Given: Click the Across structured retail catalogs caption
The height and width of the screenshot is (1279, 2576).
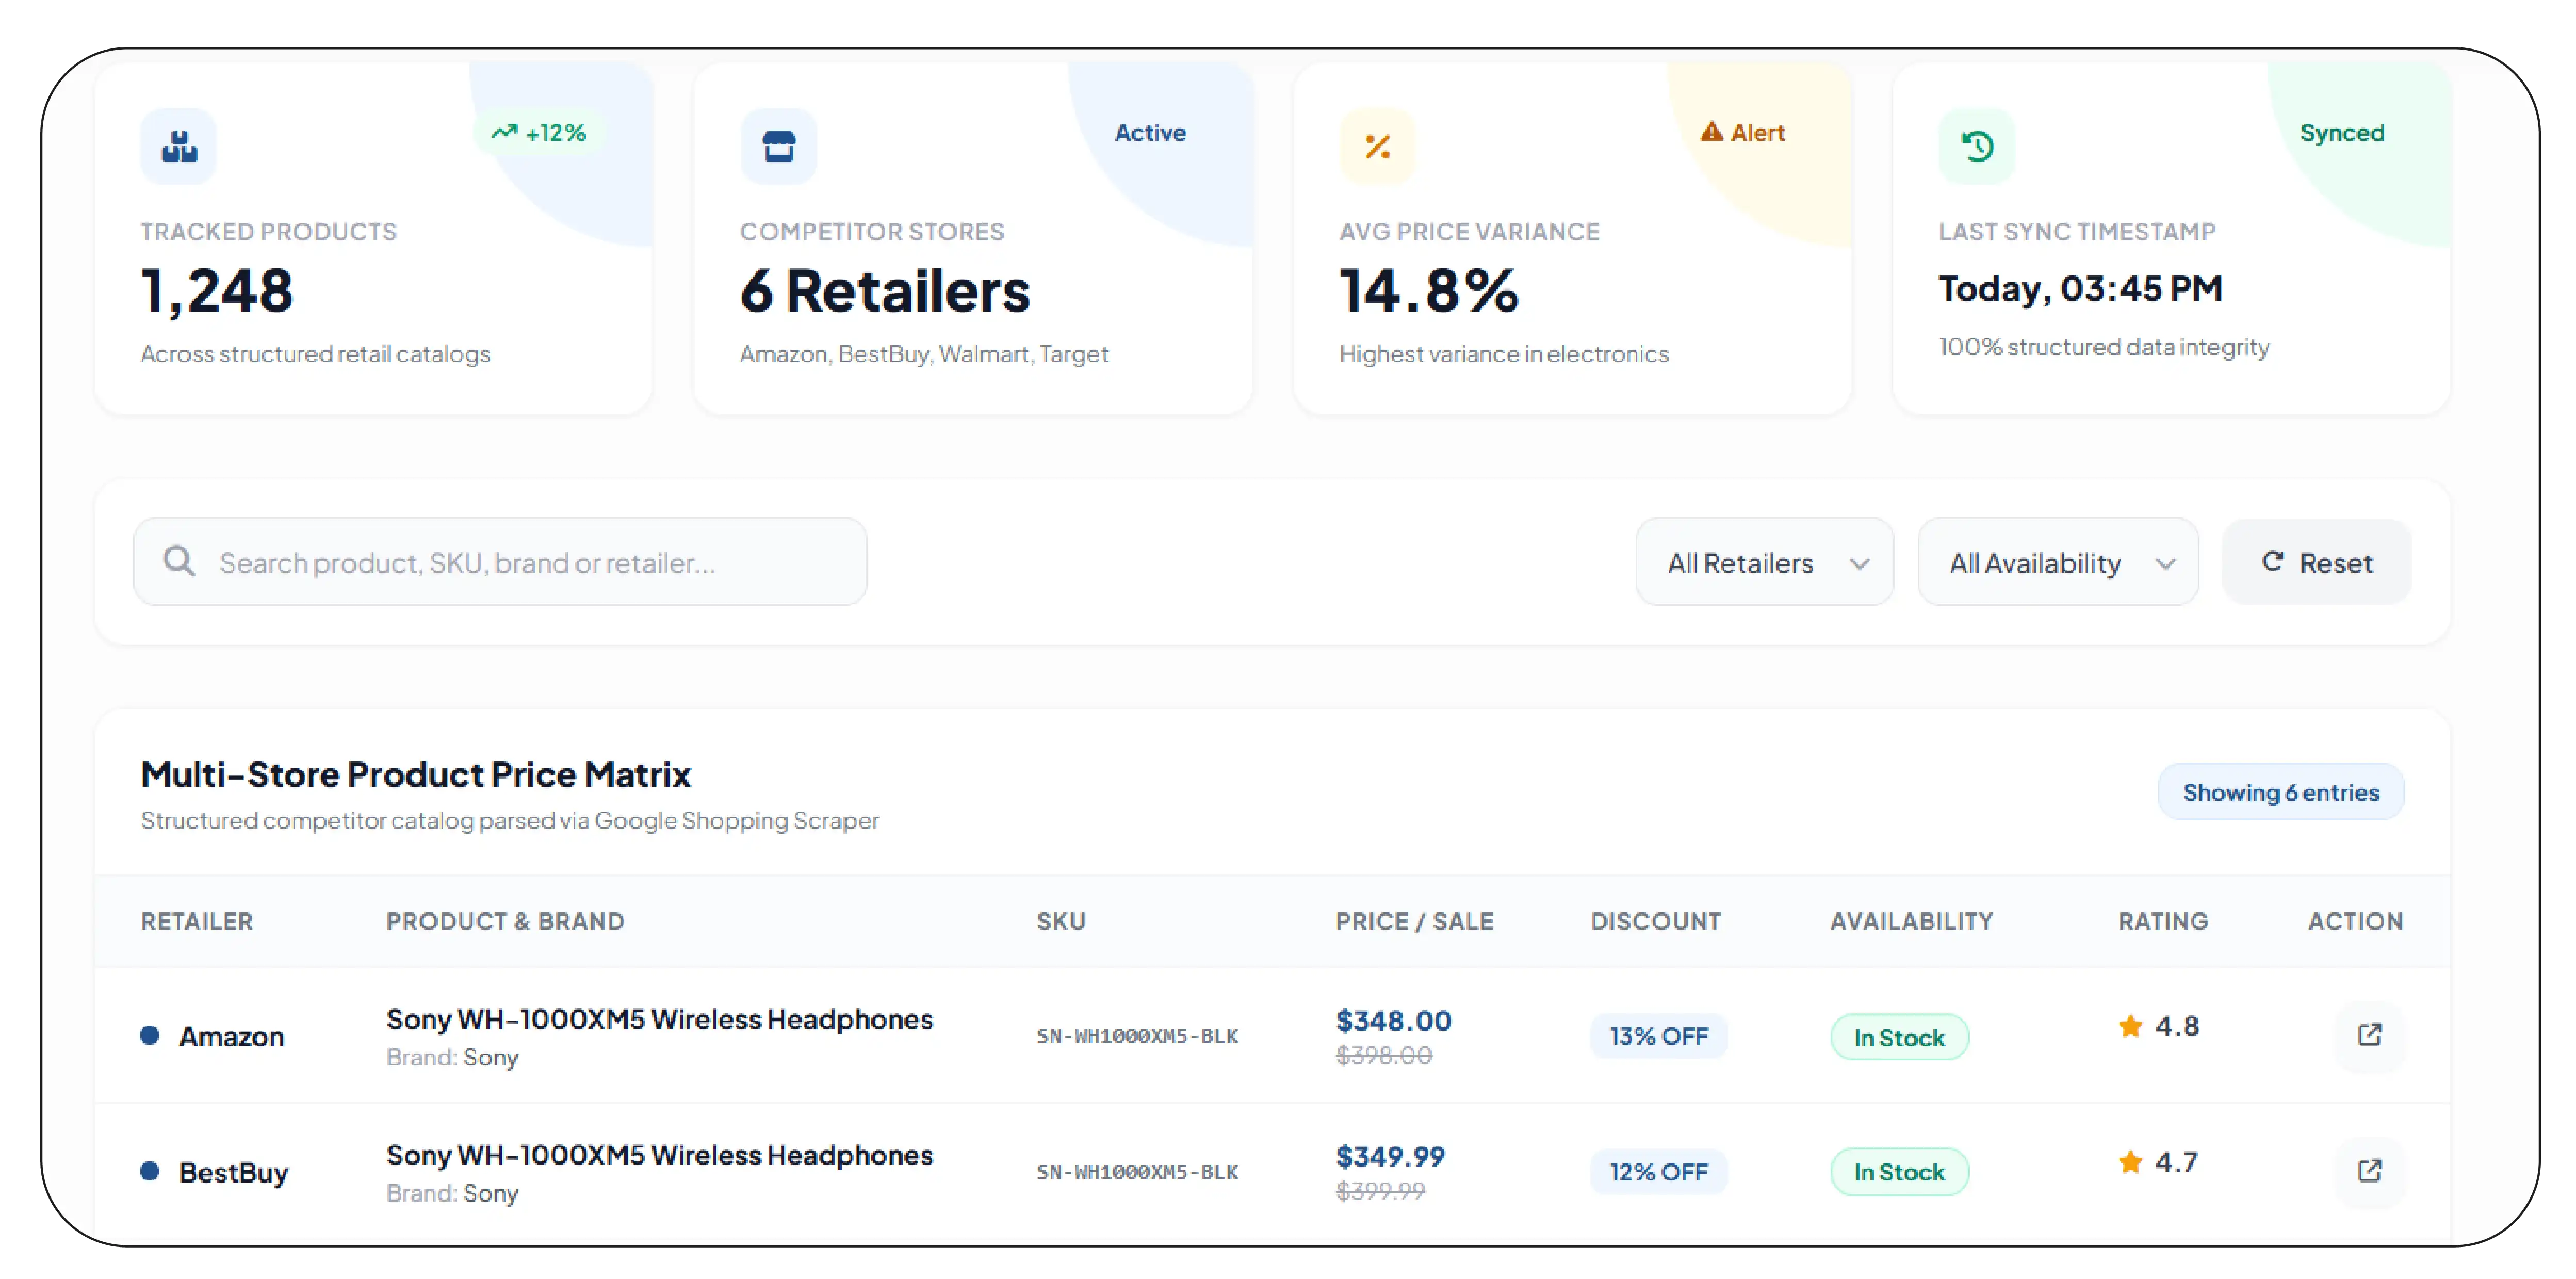Looking at the screenshot, I should pyautogui.click(x=316, y=354).
